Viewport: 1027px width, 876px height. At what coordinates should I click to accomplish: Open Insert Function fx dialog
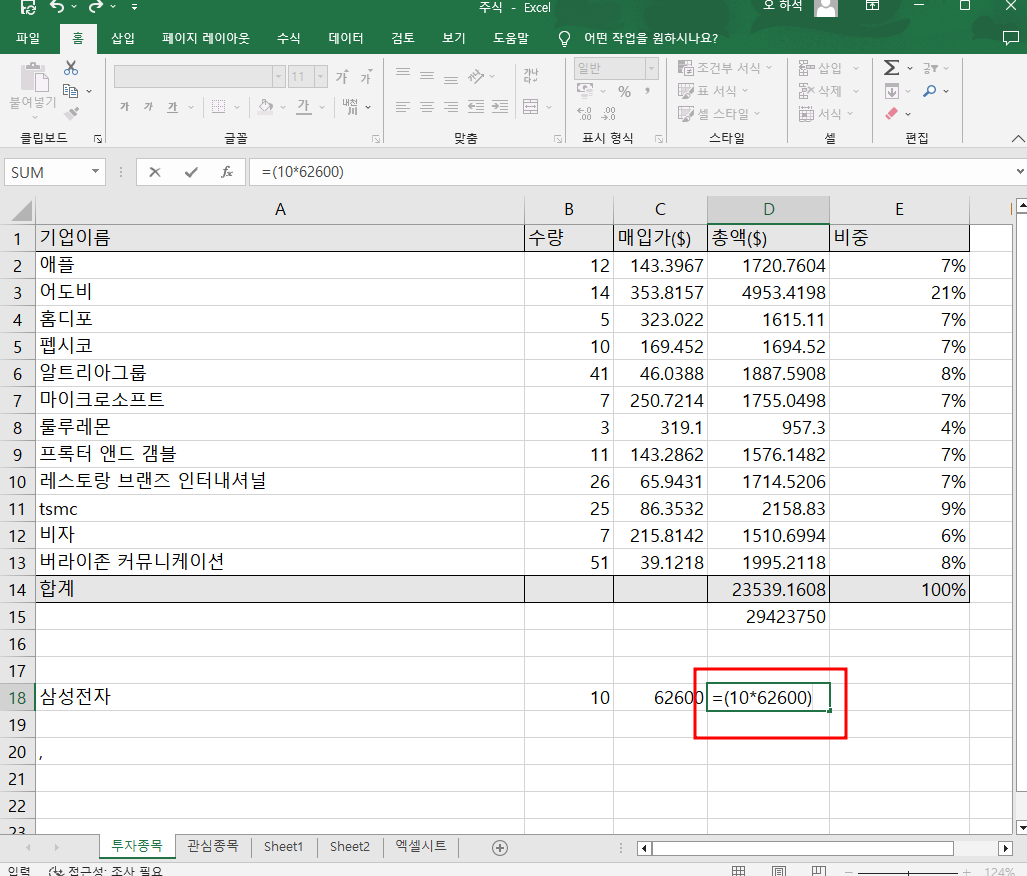(x=227, y=172)
